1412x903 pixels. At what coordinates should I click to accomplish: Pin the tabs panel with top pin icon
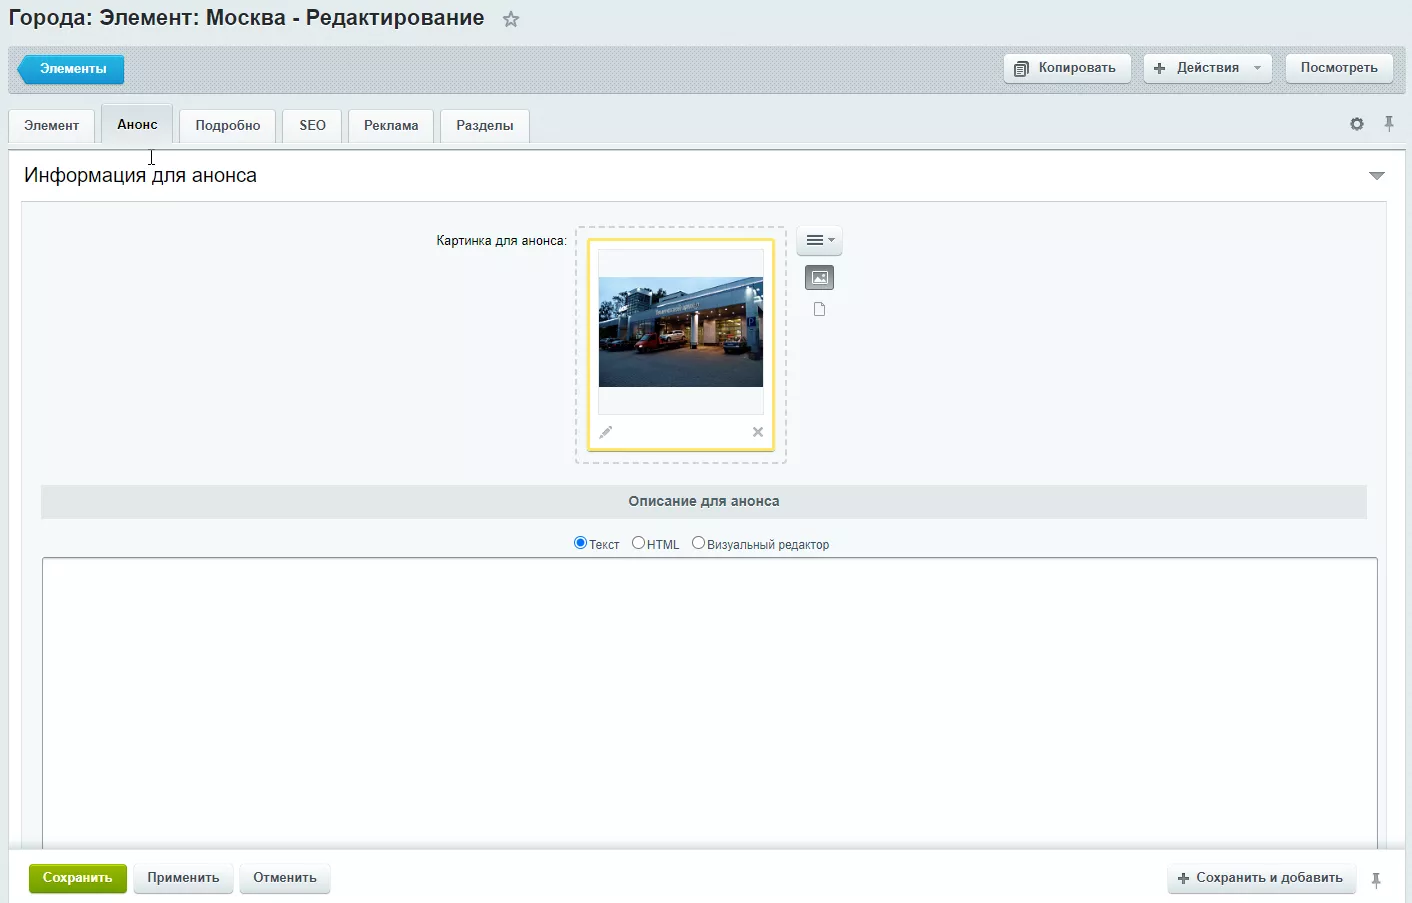click(x=1389, y=124)
